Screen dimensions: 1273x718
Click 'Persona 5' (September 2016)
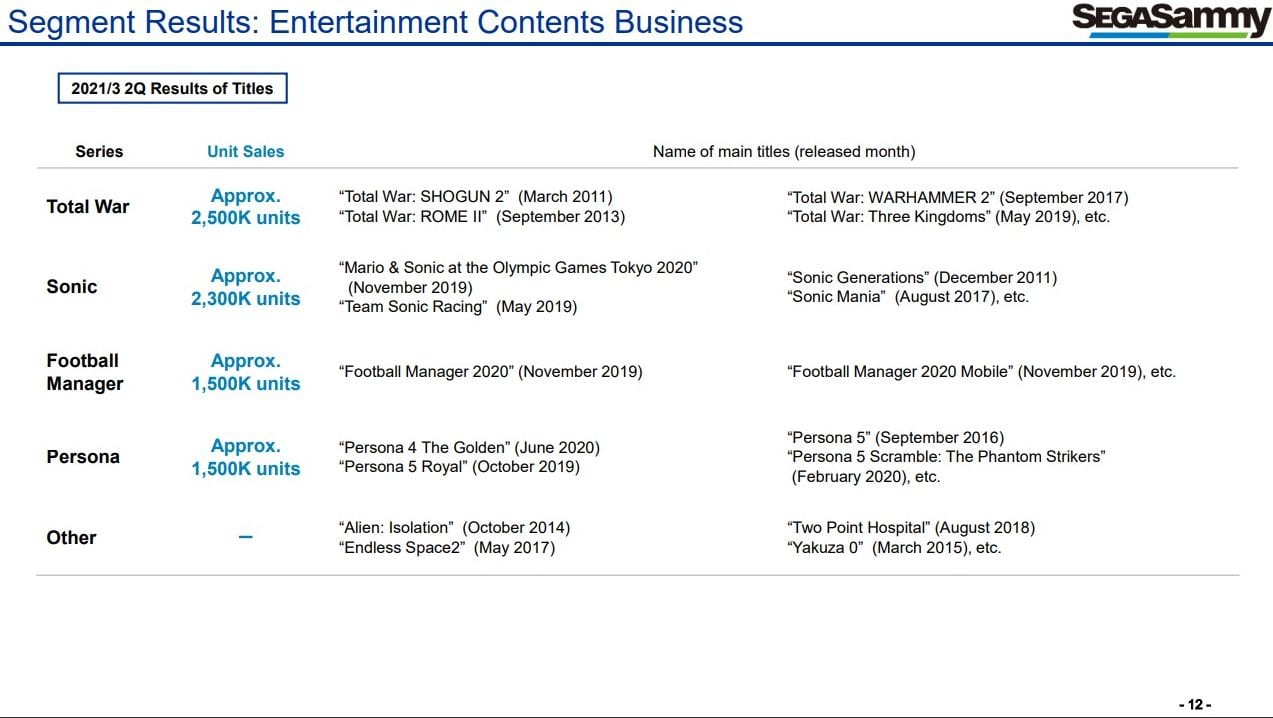[896, 437]
